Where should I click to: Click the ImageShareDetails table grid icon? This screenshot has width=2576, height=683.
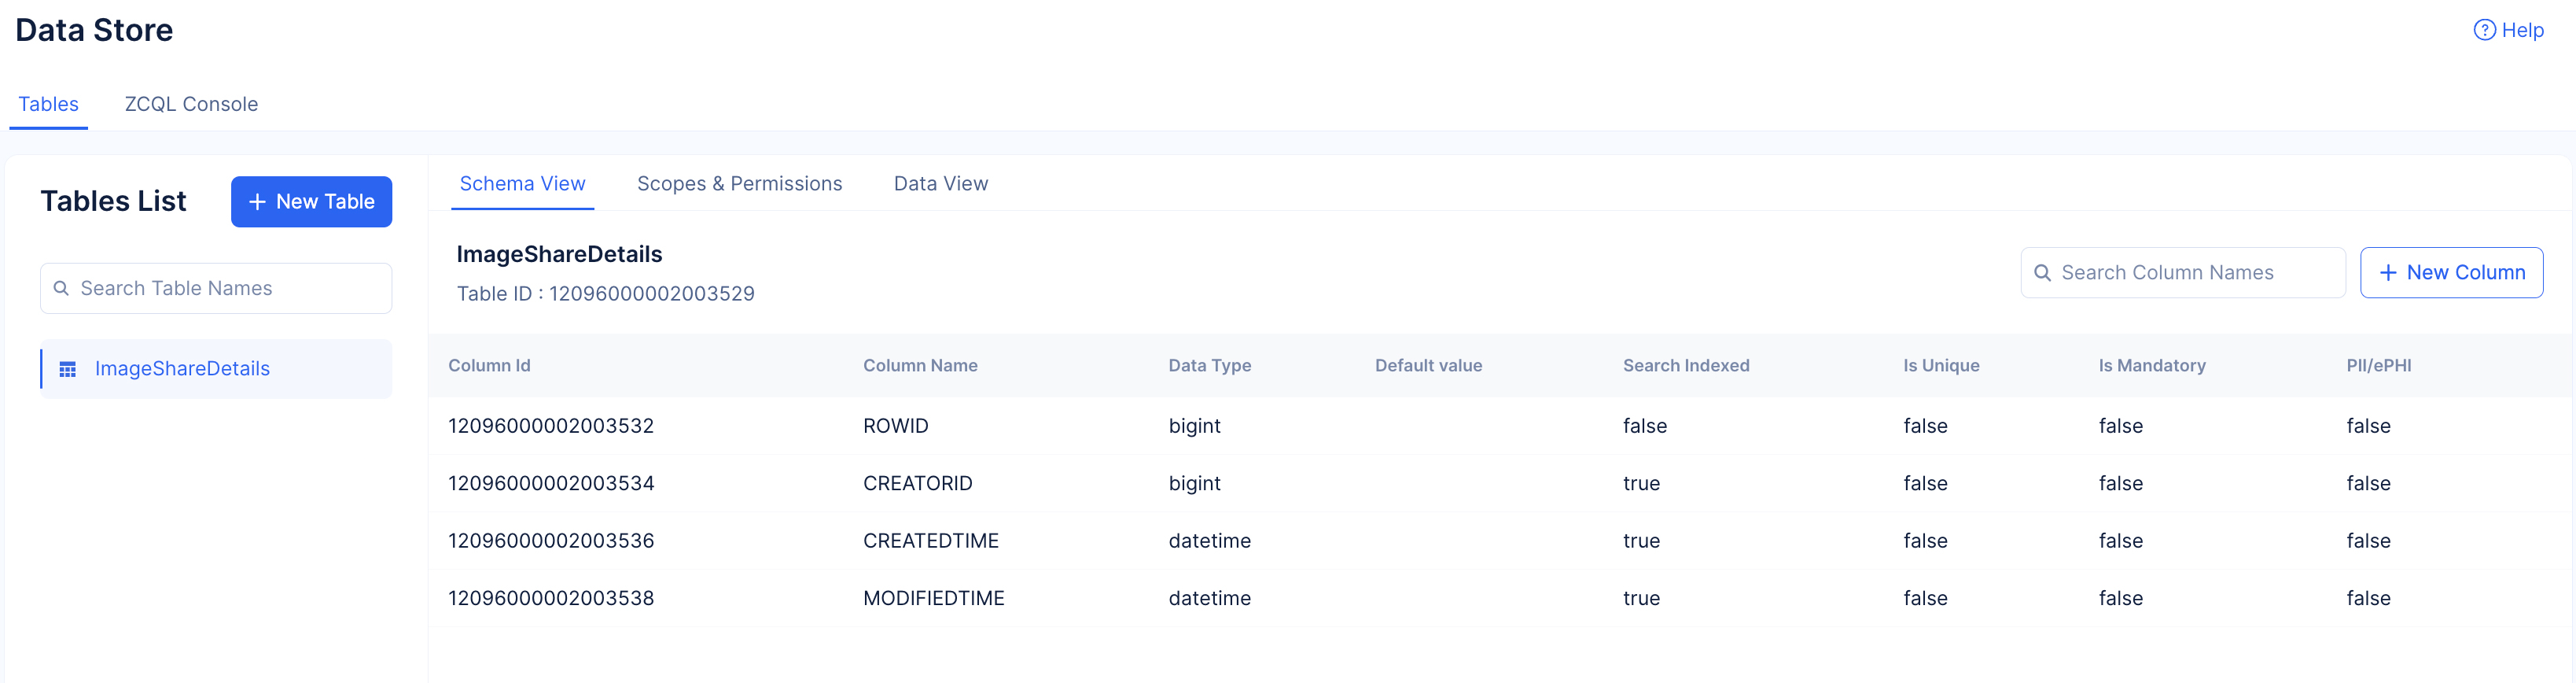tap(68, 369)
